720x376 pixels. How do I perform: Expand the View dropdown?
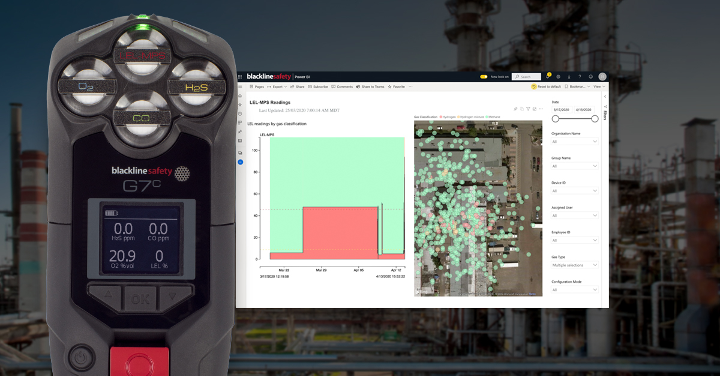click(x=599, y=87)
